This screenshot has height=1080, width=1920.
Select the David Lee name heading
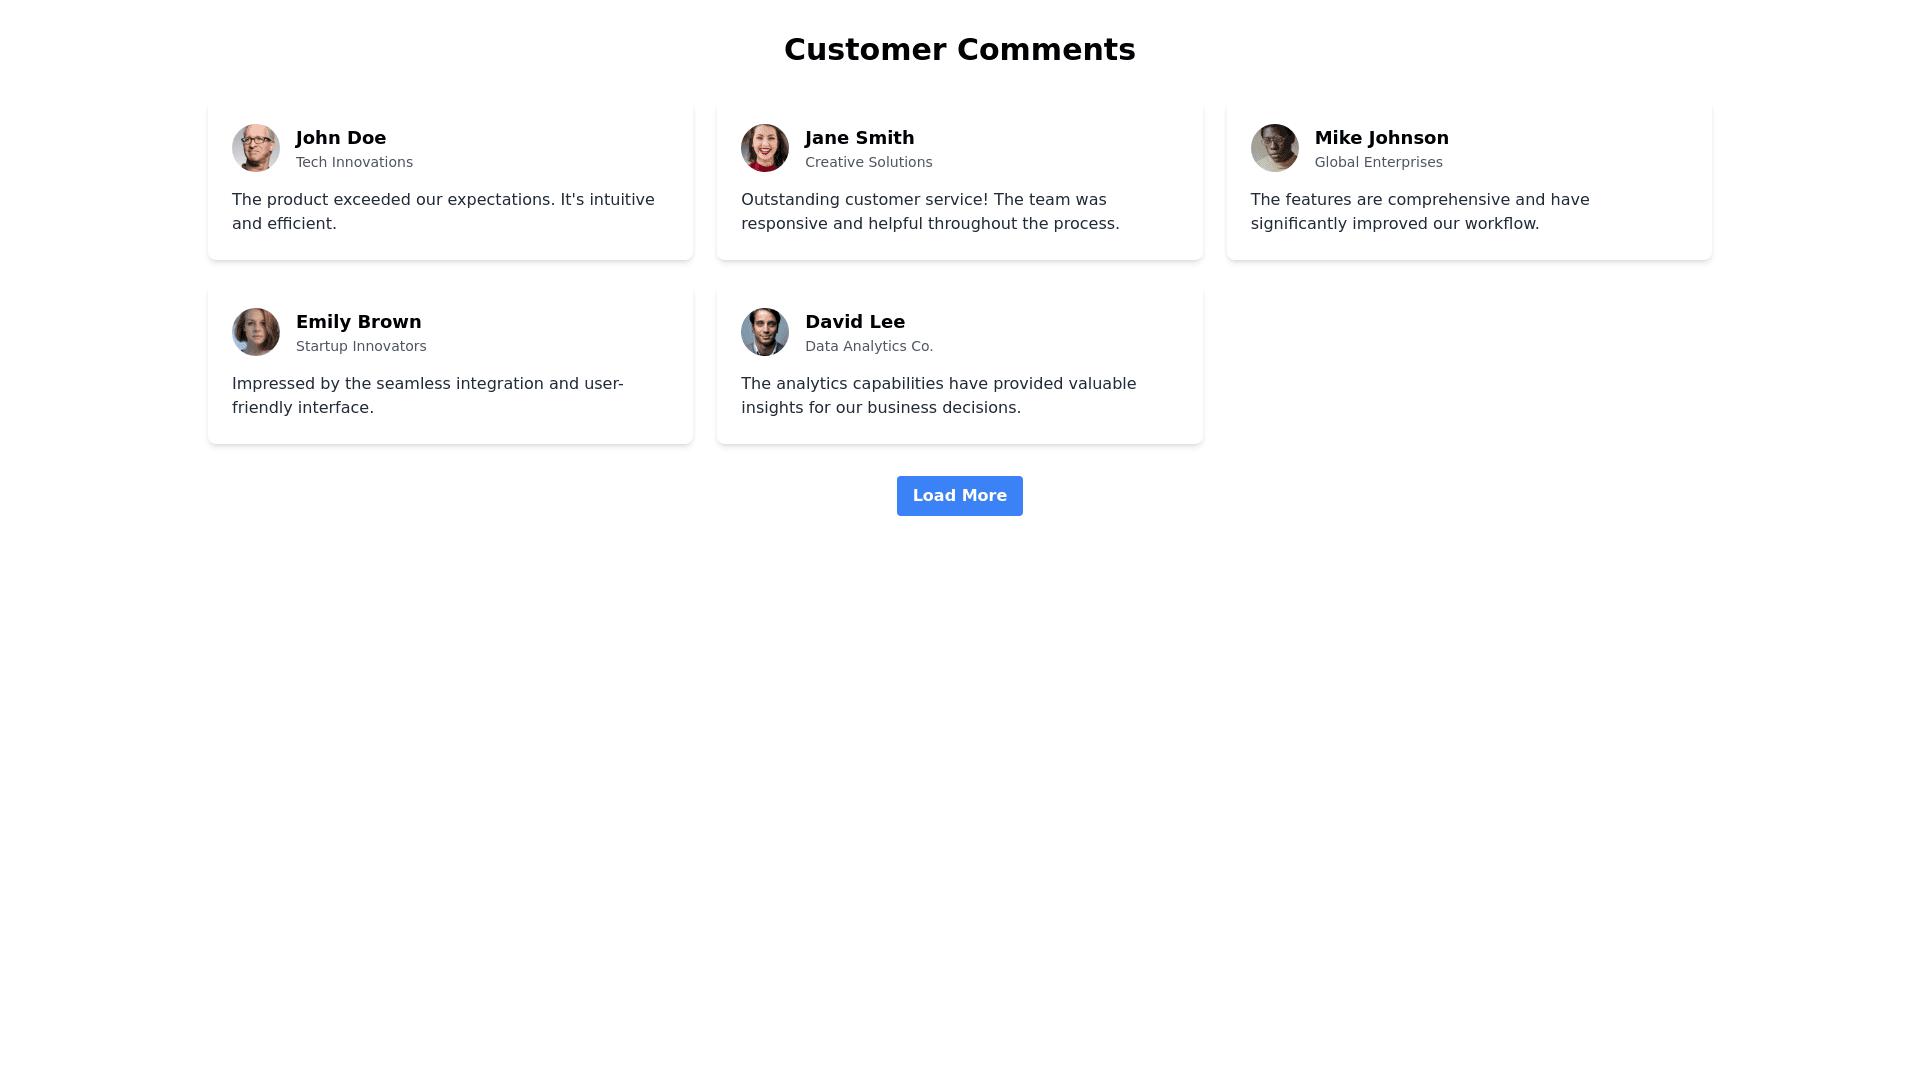(855, 322)
